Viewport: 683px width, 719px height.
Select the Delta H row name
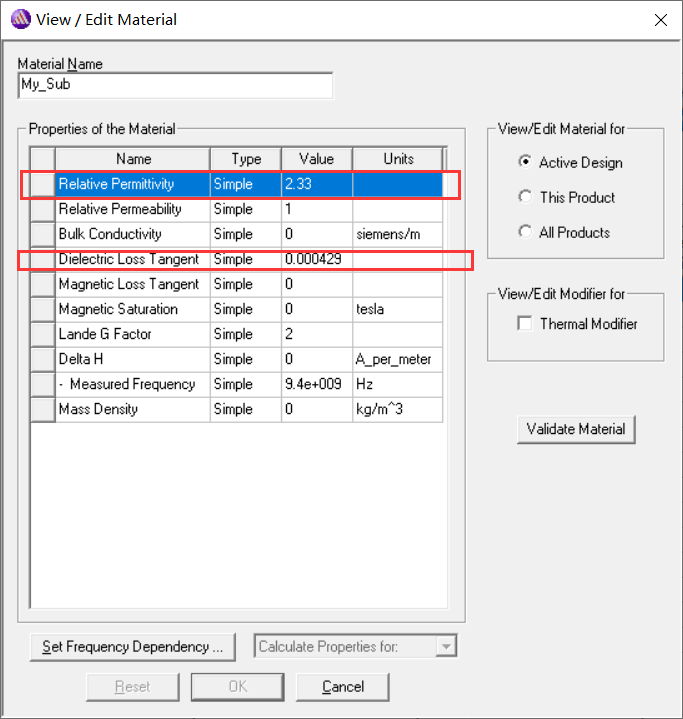pyautogui.click(x=133, y=360)
